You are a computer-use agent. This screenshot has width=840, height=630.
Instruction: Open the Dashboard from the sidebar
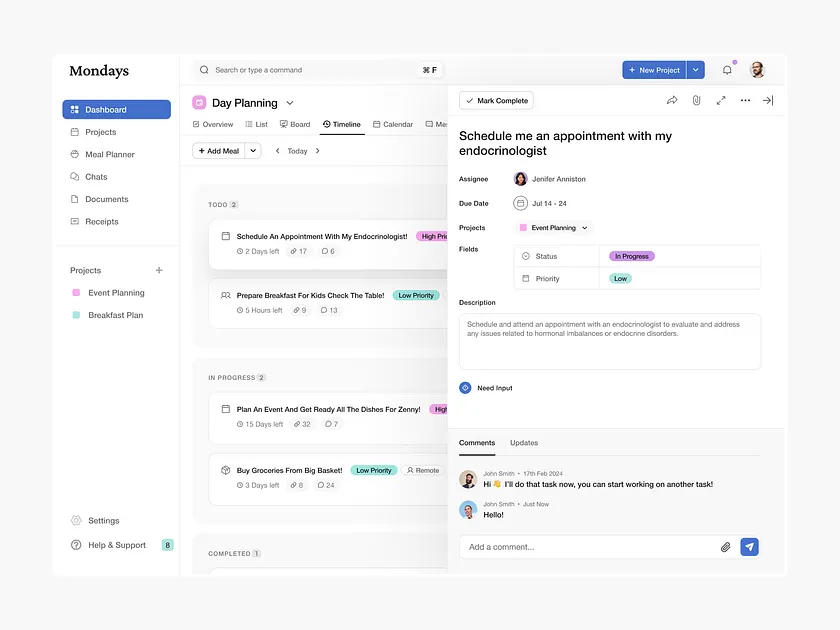pos(105,108)
